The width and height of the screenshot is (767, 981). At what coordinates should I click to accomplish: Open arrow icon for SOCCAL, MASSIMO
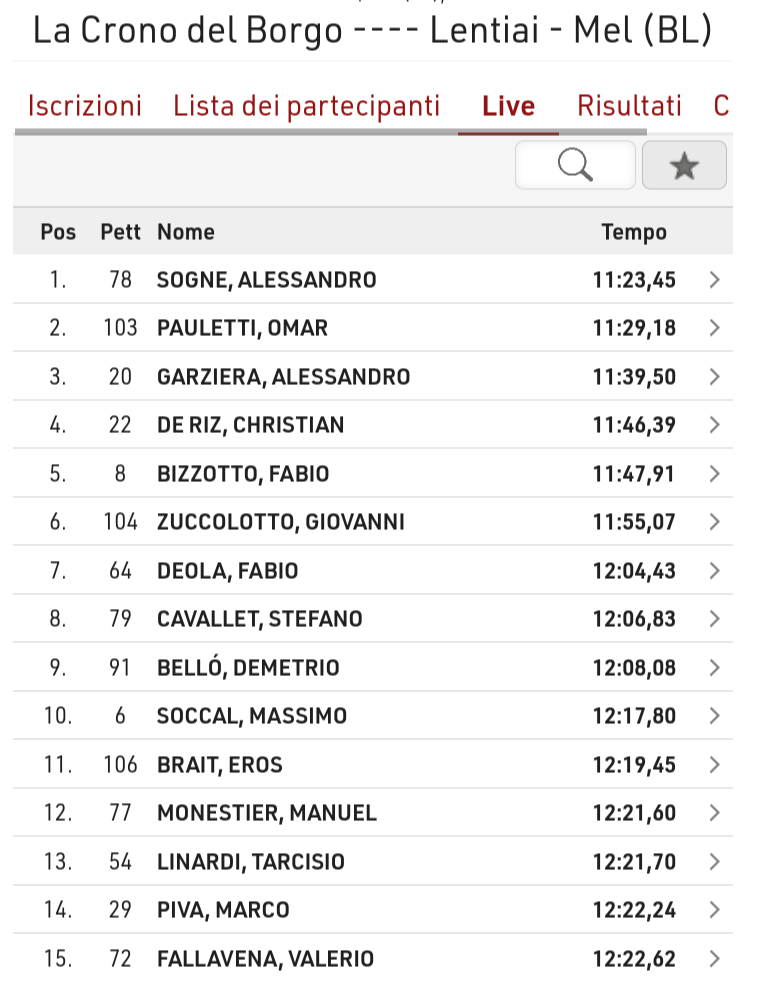[715, 716]
